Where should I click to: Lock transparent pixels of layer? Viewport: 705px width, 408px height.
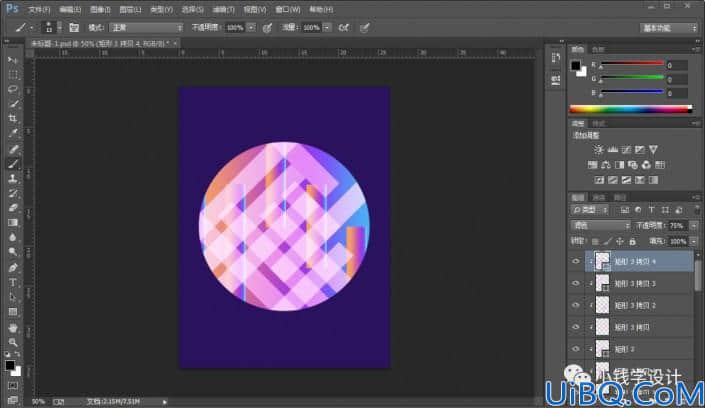tap(595, 242)
